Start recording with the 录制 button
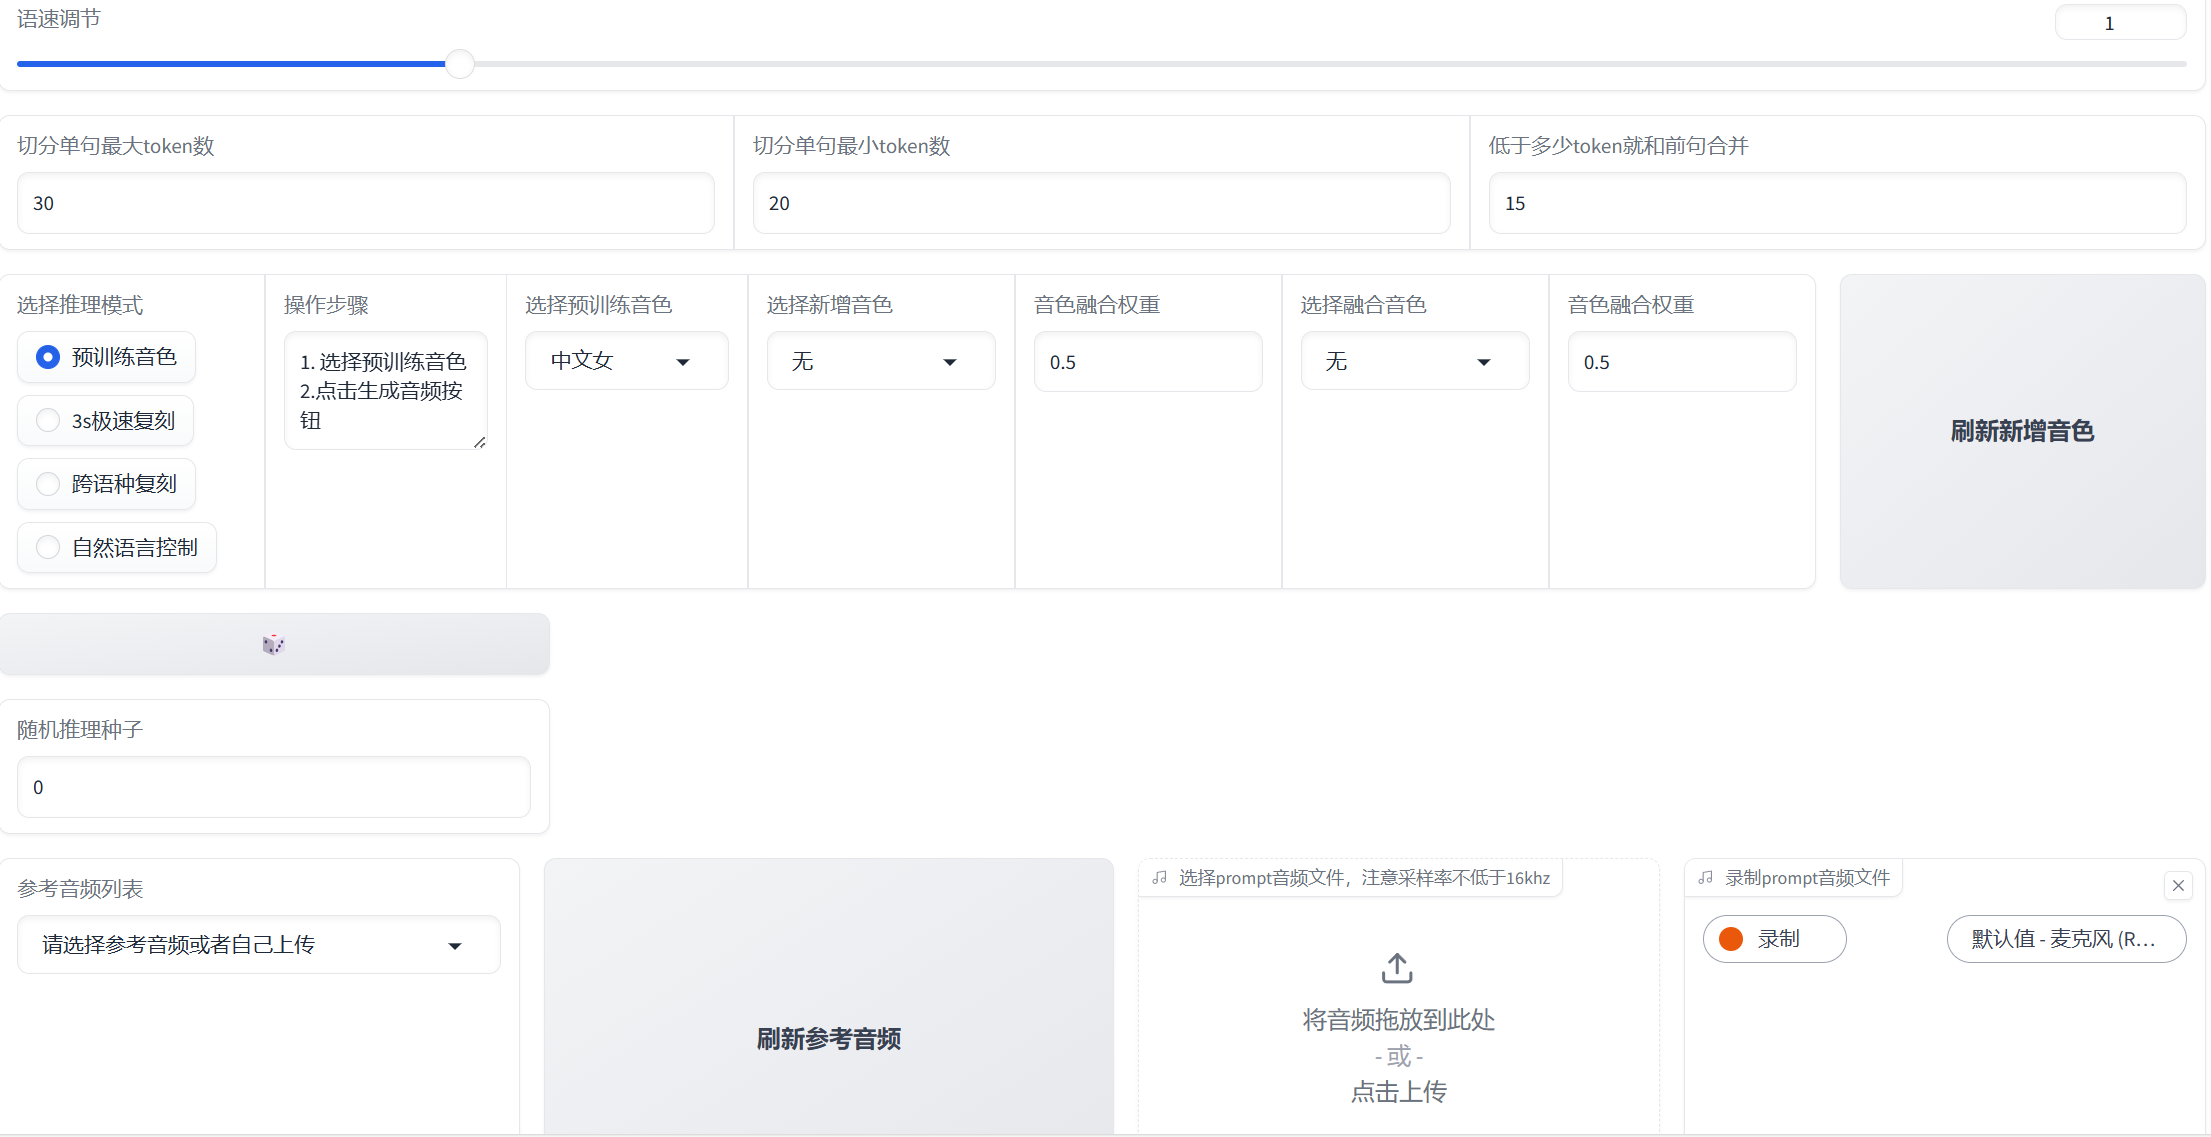 pos(1774,939)
